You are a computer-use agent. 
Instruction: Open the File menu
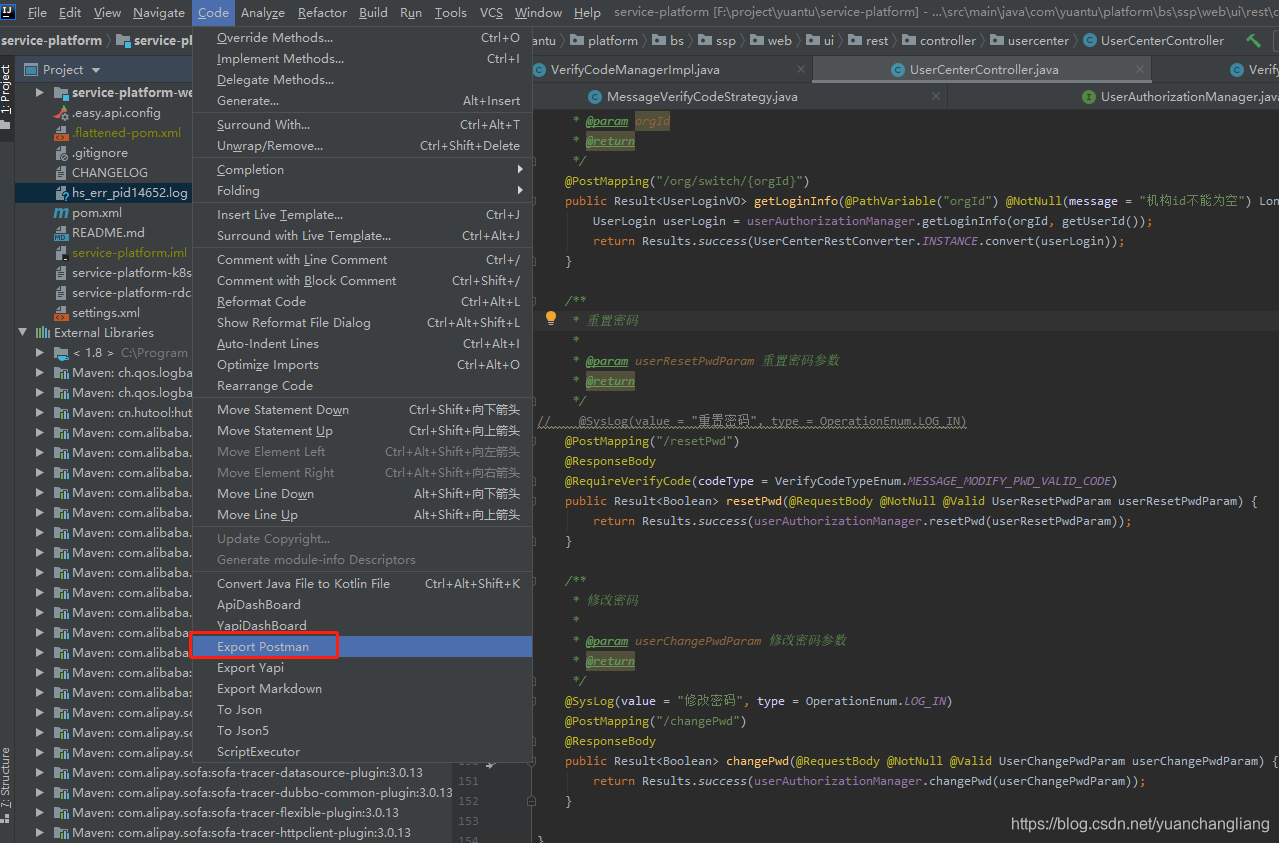point(37,12)
